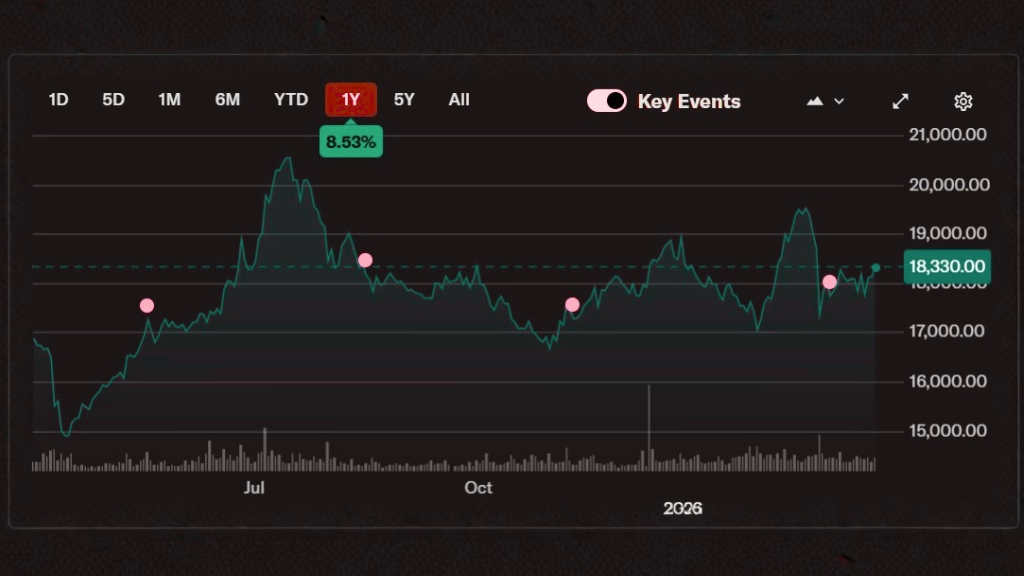The width and height of the screenshot is (1024, 576).
Task: Click the Oct date axis label
Action: [x=478, y=488]
